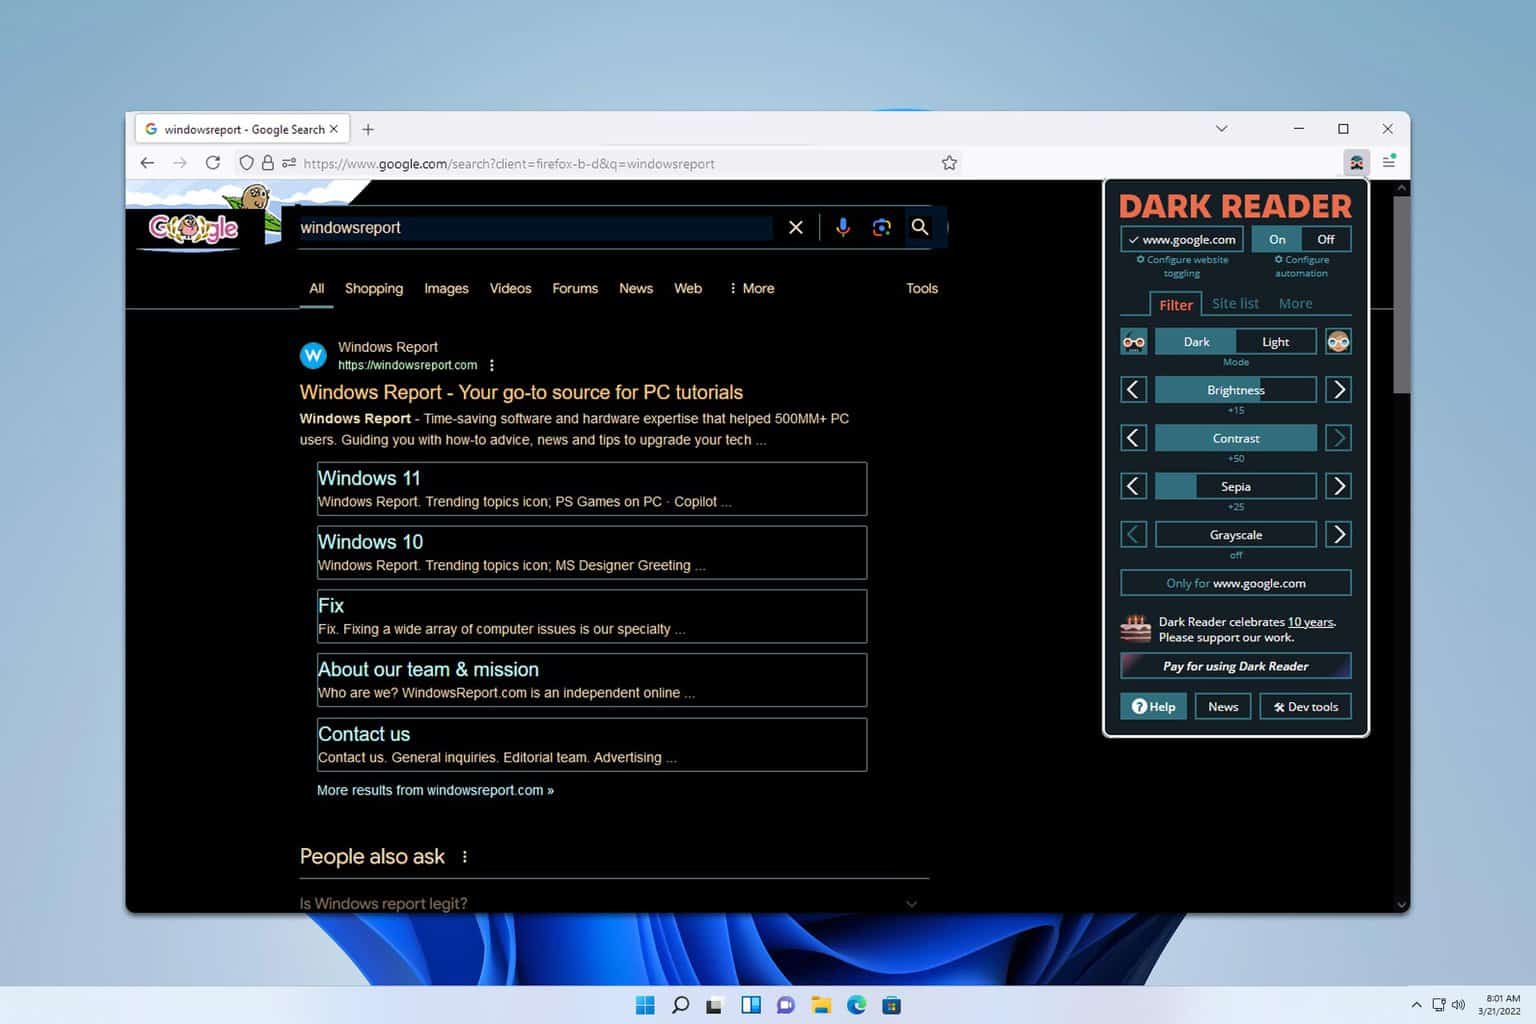Click Pay for using Dark Reader
Screen dimensions: 1536x1024
tap(1236, 666)
